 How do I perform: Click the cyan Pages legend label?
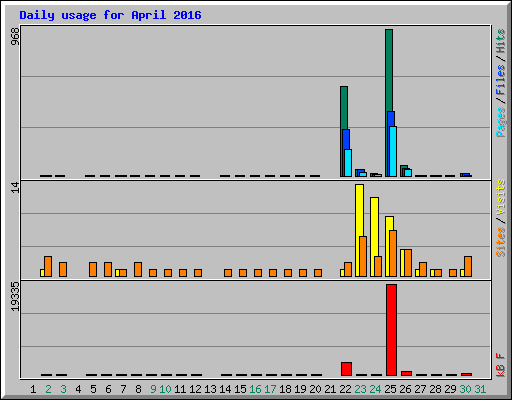click(501, 122)
